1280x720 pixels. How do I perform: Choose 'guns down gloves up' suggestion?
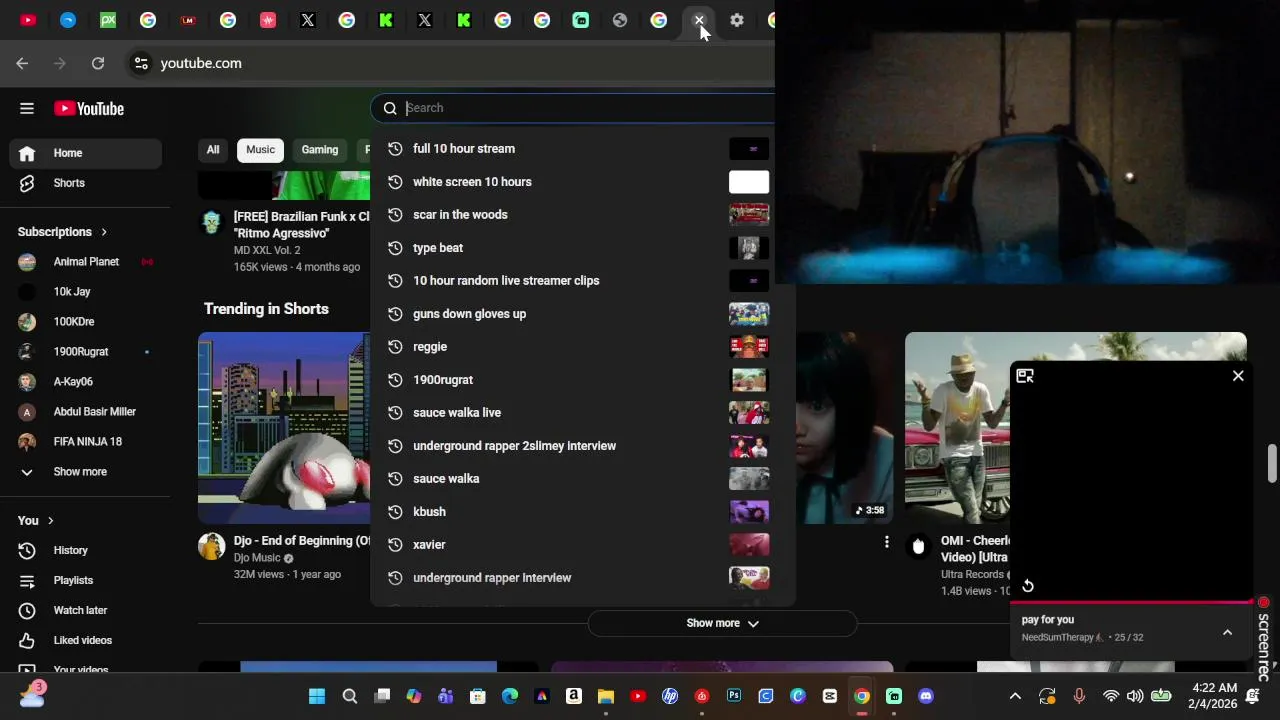coord(582,314)
